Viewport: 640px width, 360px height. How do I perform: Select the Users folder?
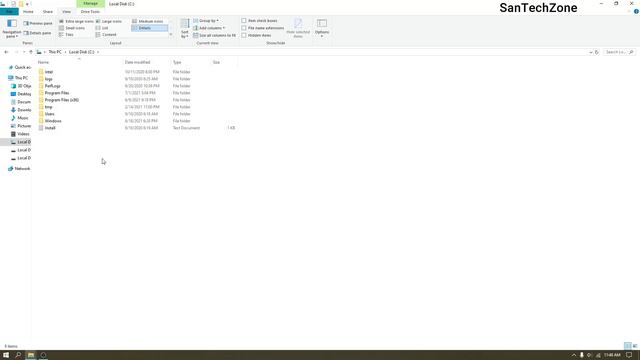pyautogui.click(x=49, y=114)
